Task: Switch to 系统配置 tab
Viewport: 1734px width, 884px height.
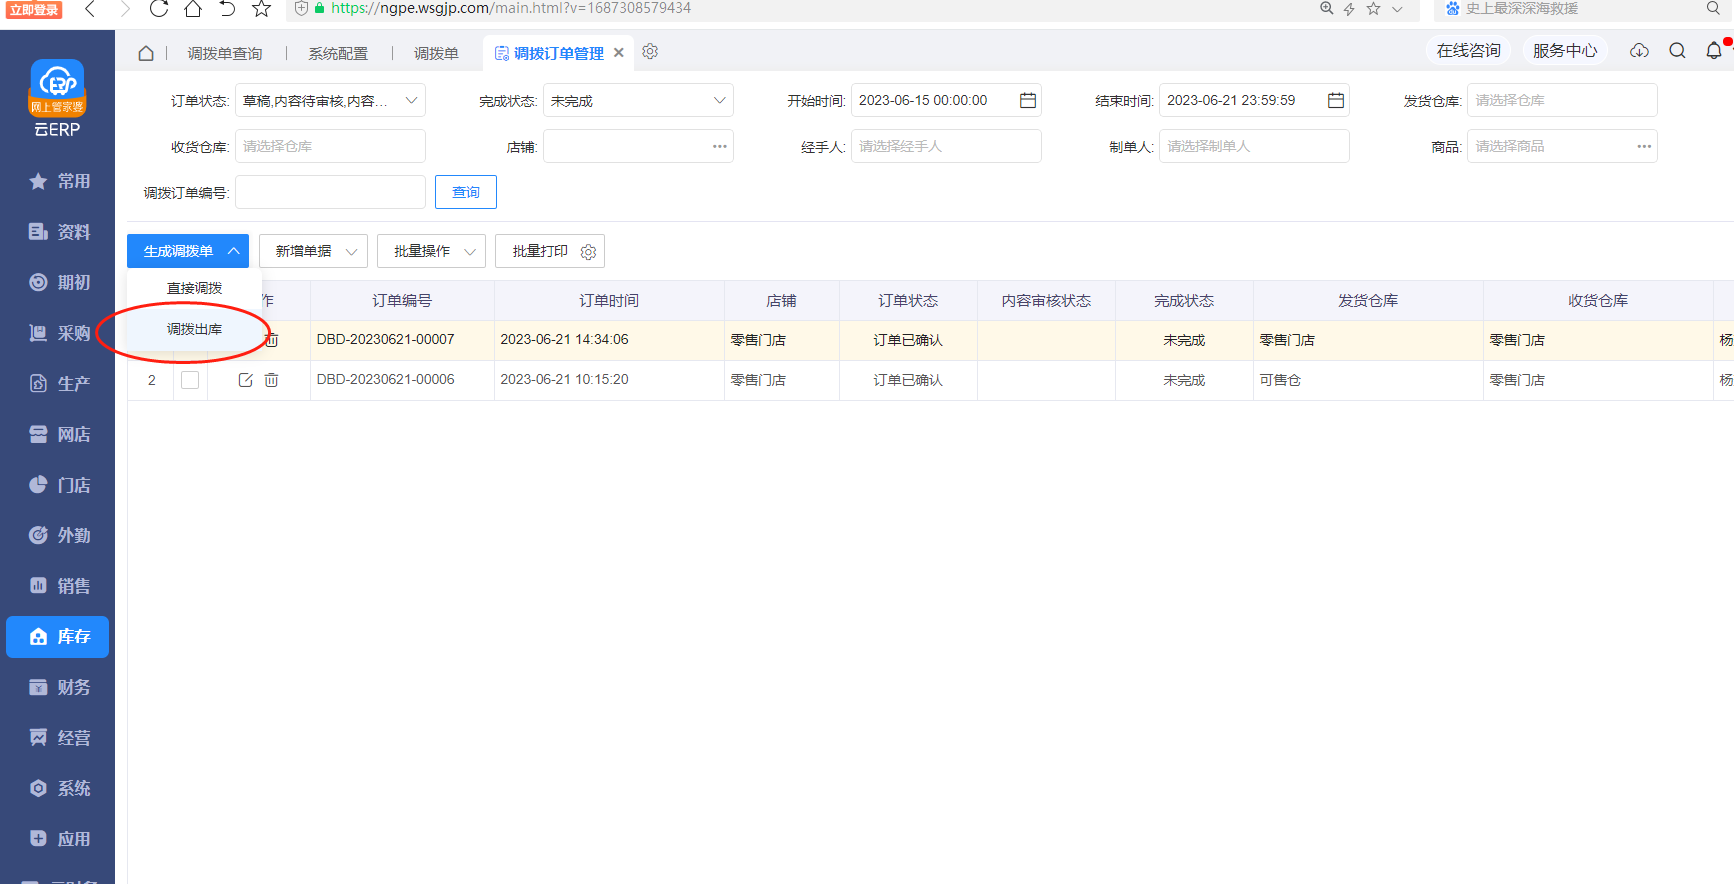Action: click(338, 54)
